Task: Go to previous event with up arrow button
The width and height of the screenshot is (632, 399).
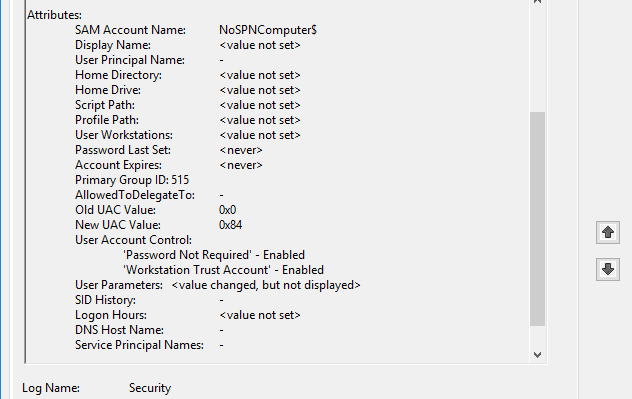Action: [608, 232]
